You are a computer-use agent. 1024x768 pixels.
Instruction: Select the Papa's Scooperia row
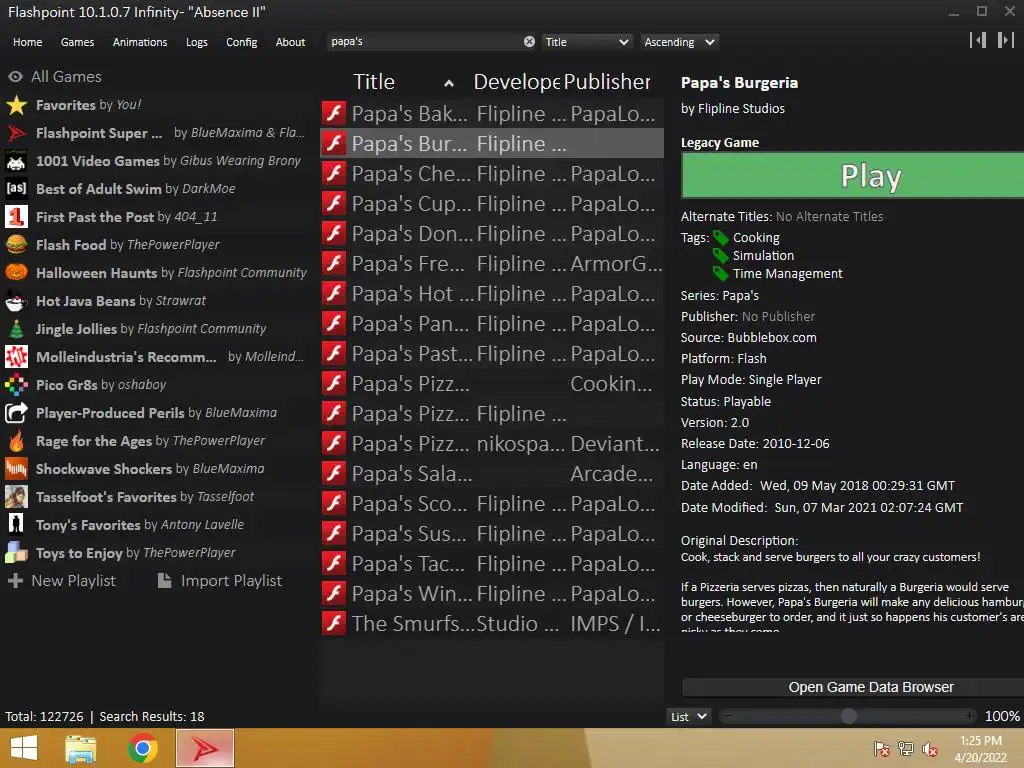[492, 504]
